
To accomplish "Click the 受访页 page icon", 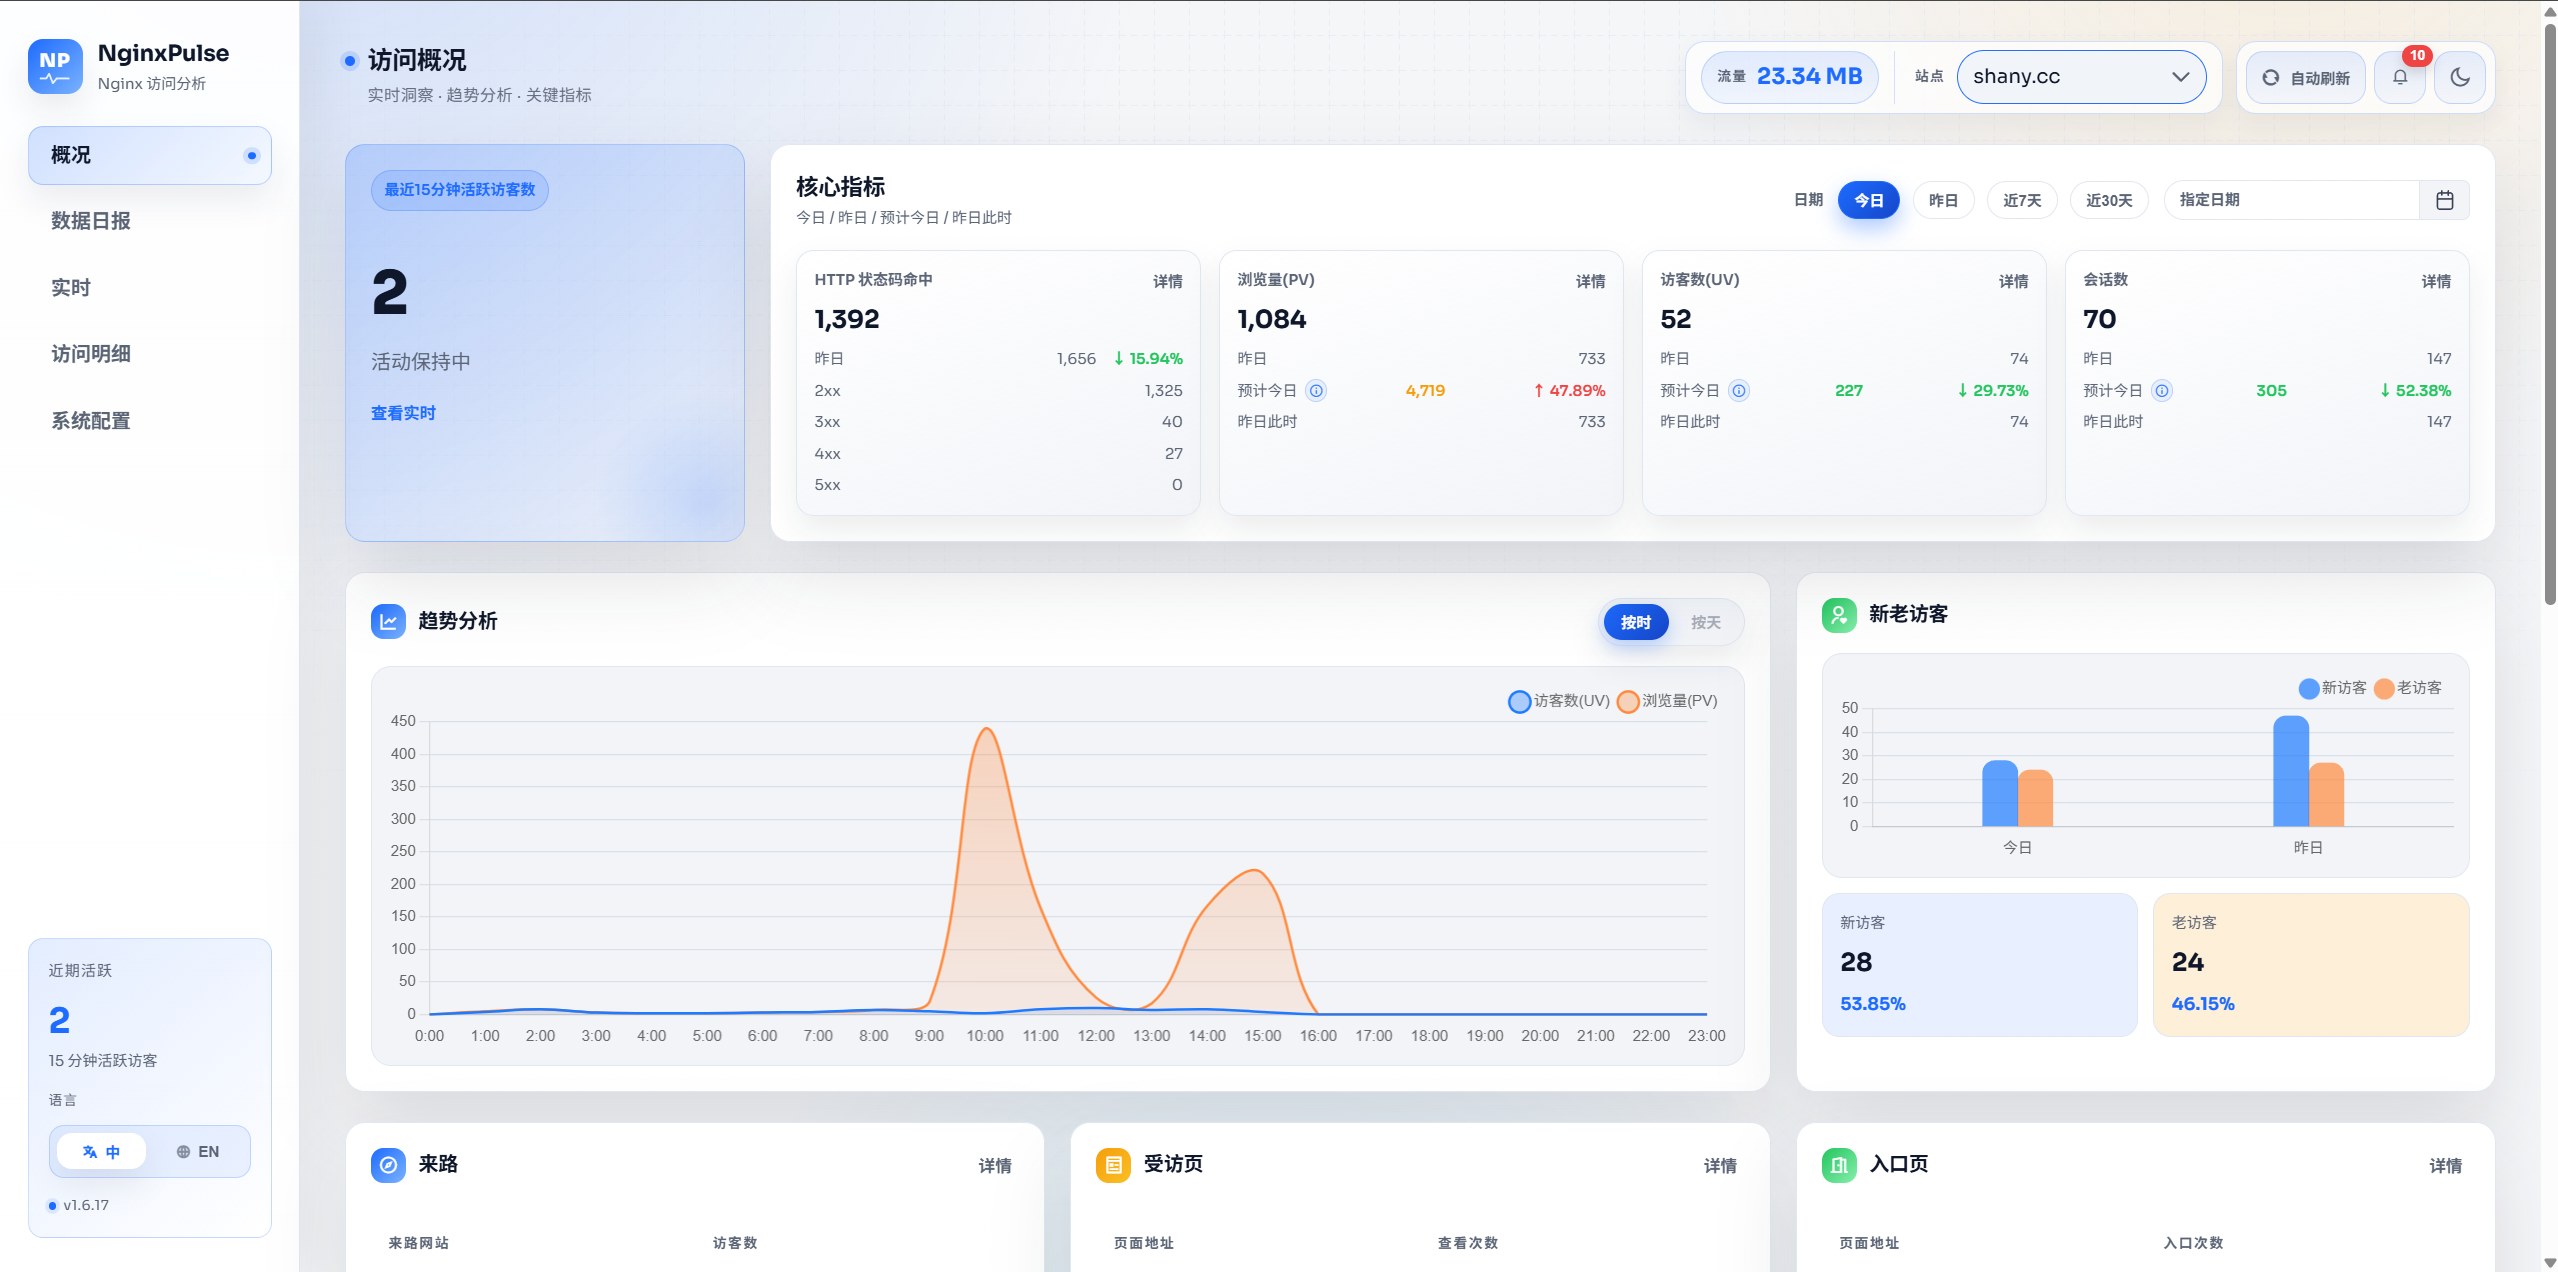I will [x=1113, y=1165].
